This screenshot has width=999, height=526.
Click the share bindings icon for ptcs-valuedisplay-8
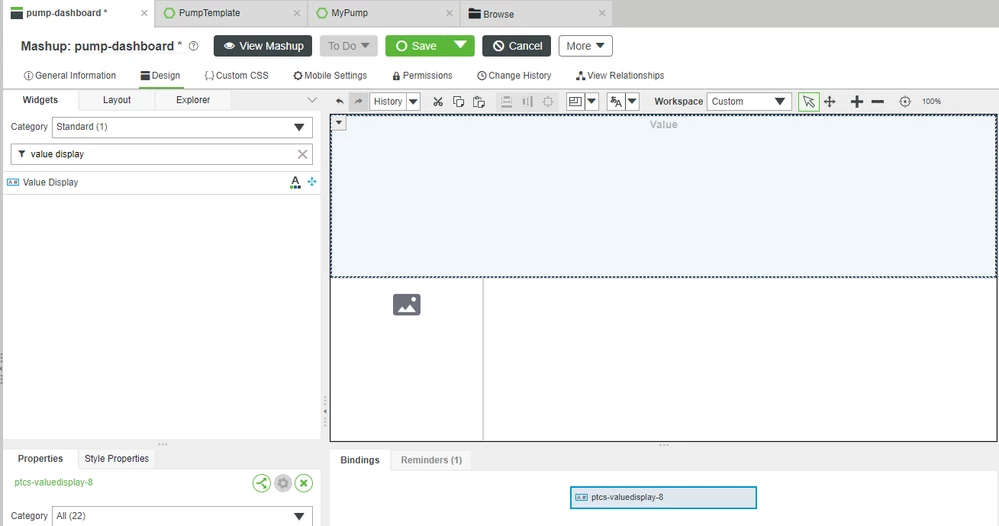[261, 483]
